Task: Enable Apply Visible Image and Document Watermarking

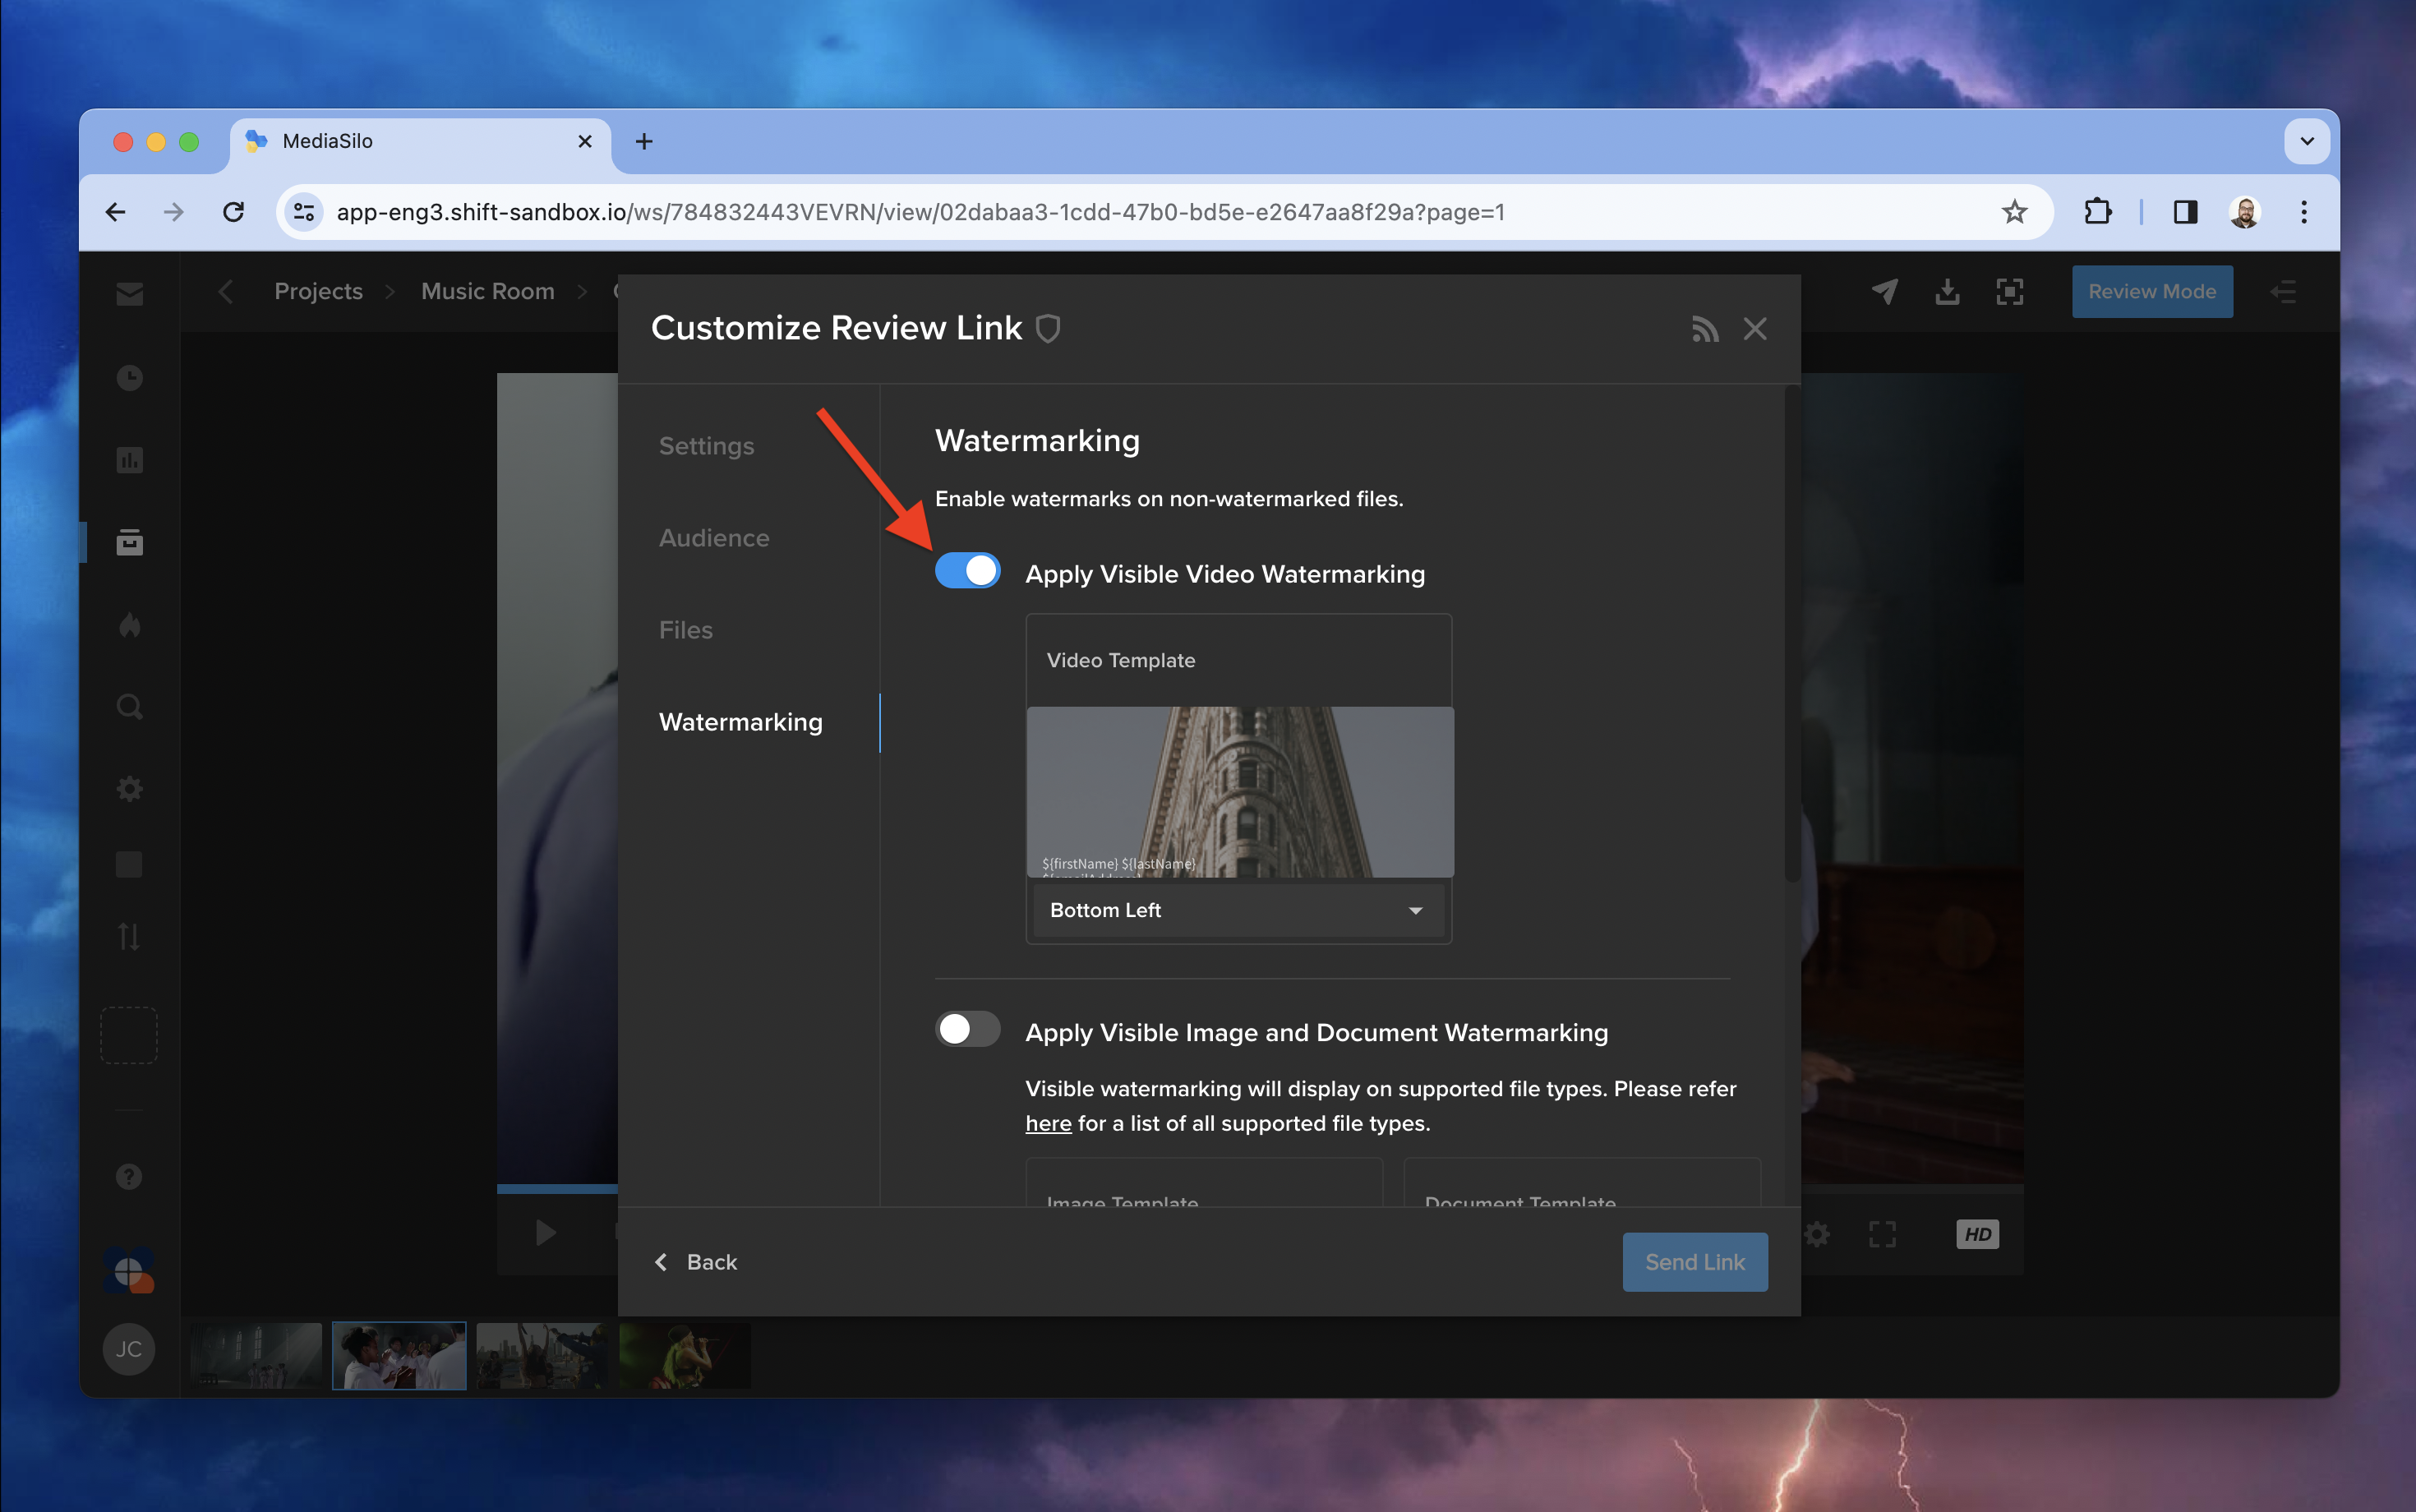Action: pyautogui.click(x=967, y=1029)
